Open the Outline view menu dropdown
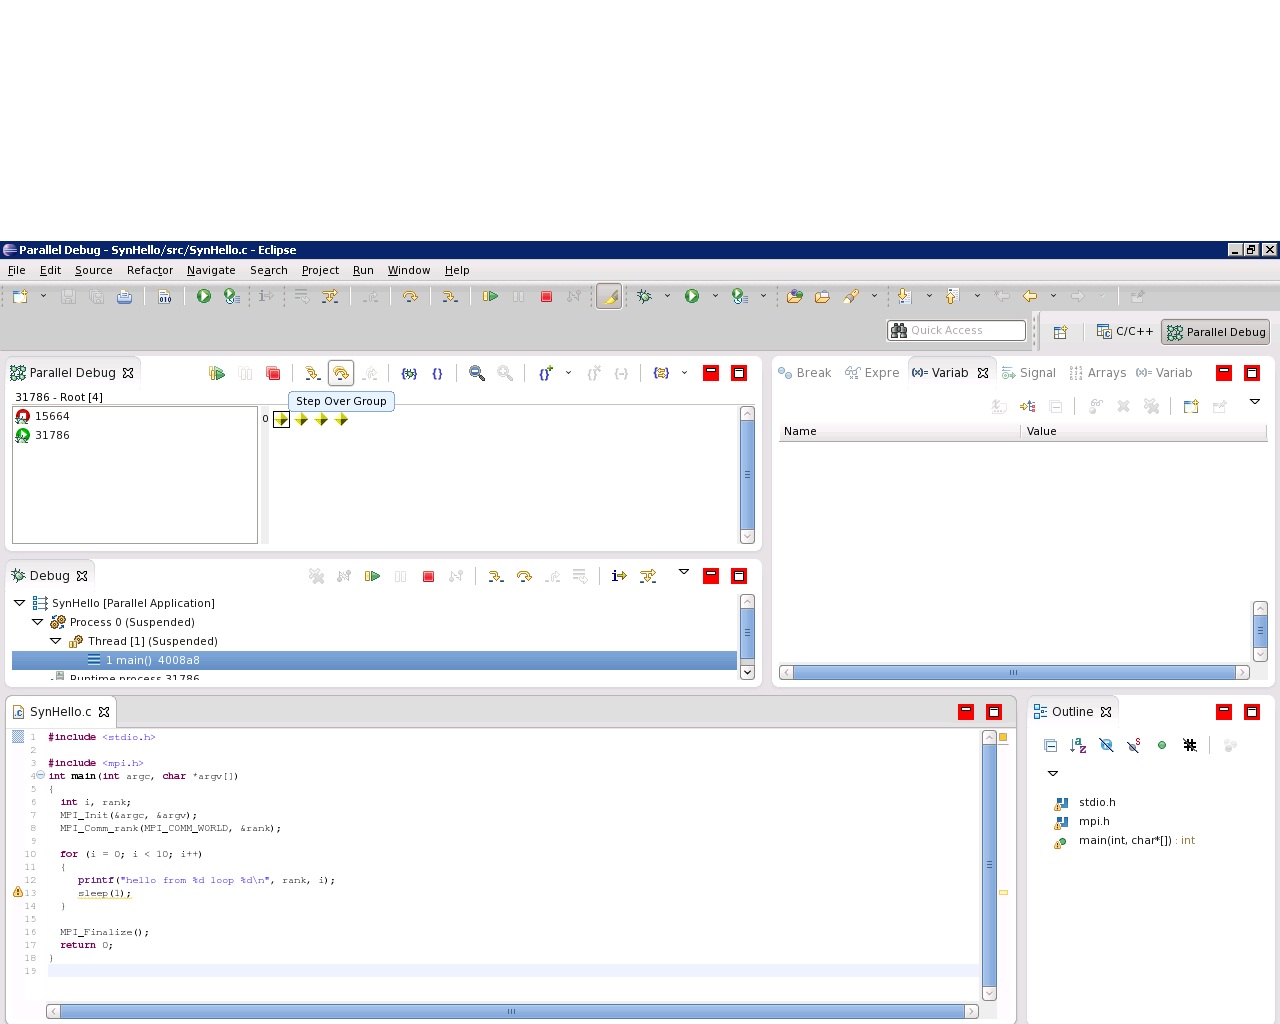This screenshot has height=1024, width=1280. pos(1052,773)
